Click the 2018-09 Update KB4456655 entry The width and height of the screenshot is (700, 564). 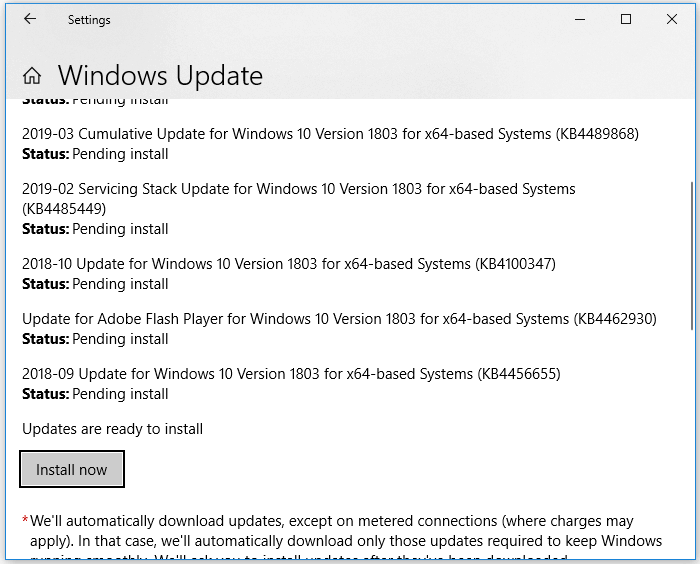[291, 374]
